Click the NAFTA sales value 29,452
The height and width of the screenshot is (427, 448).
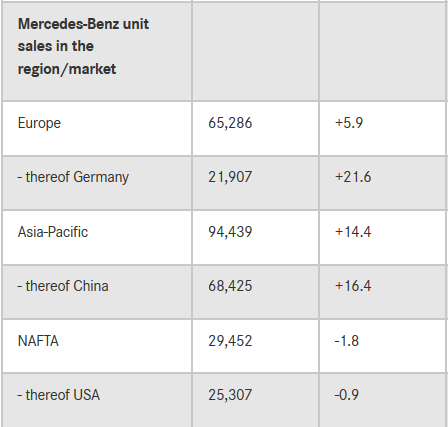point(230,341)
